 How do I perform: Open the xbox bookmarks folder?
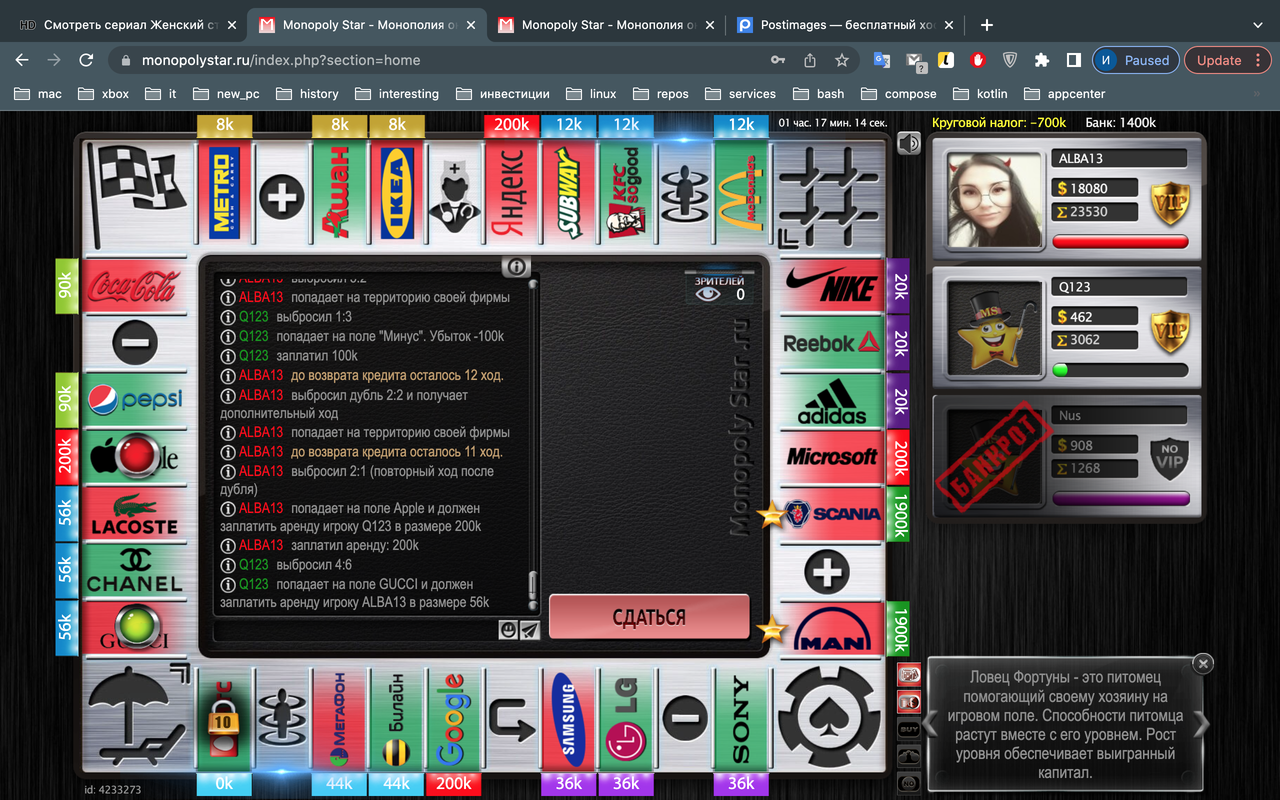[x=105, y=93]
